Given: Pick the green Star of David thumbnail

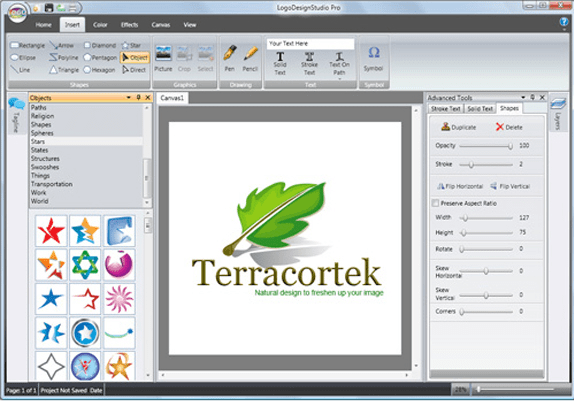Looking at the screenshot, I should point(85,264).
